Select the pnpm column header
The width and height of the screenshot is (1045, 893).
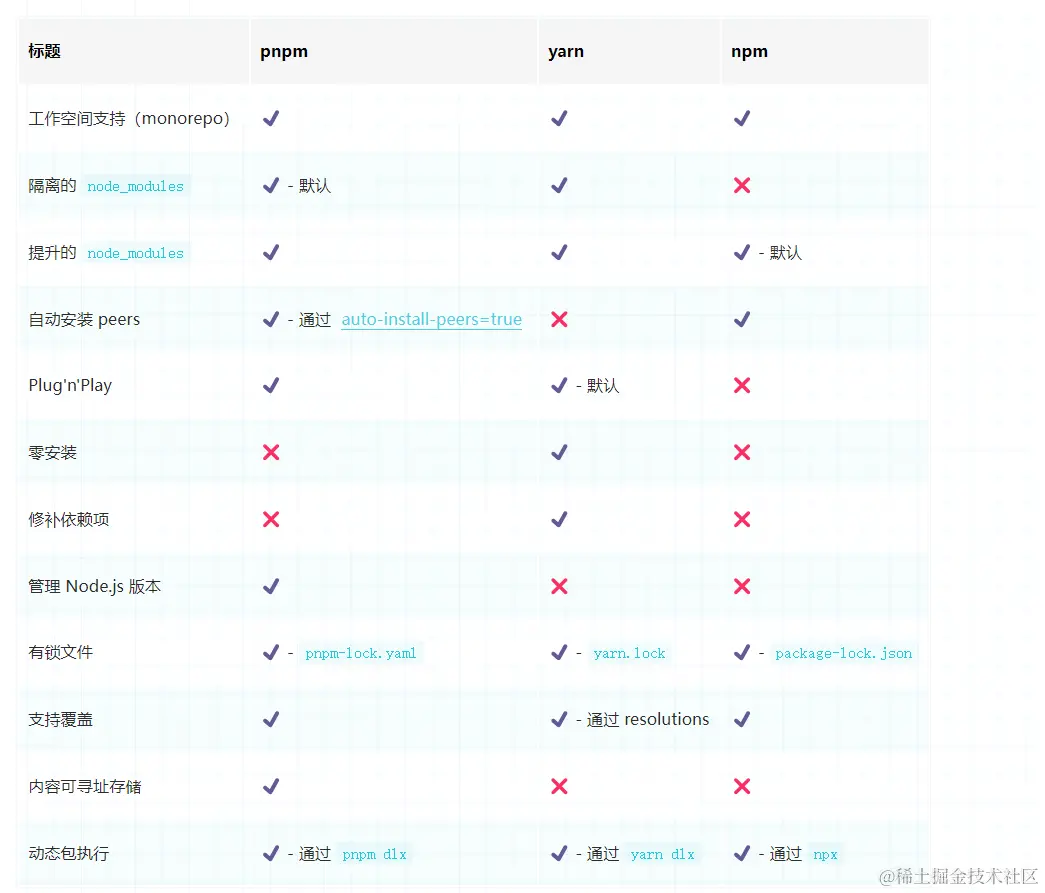(x=284, y=51)
